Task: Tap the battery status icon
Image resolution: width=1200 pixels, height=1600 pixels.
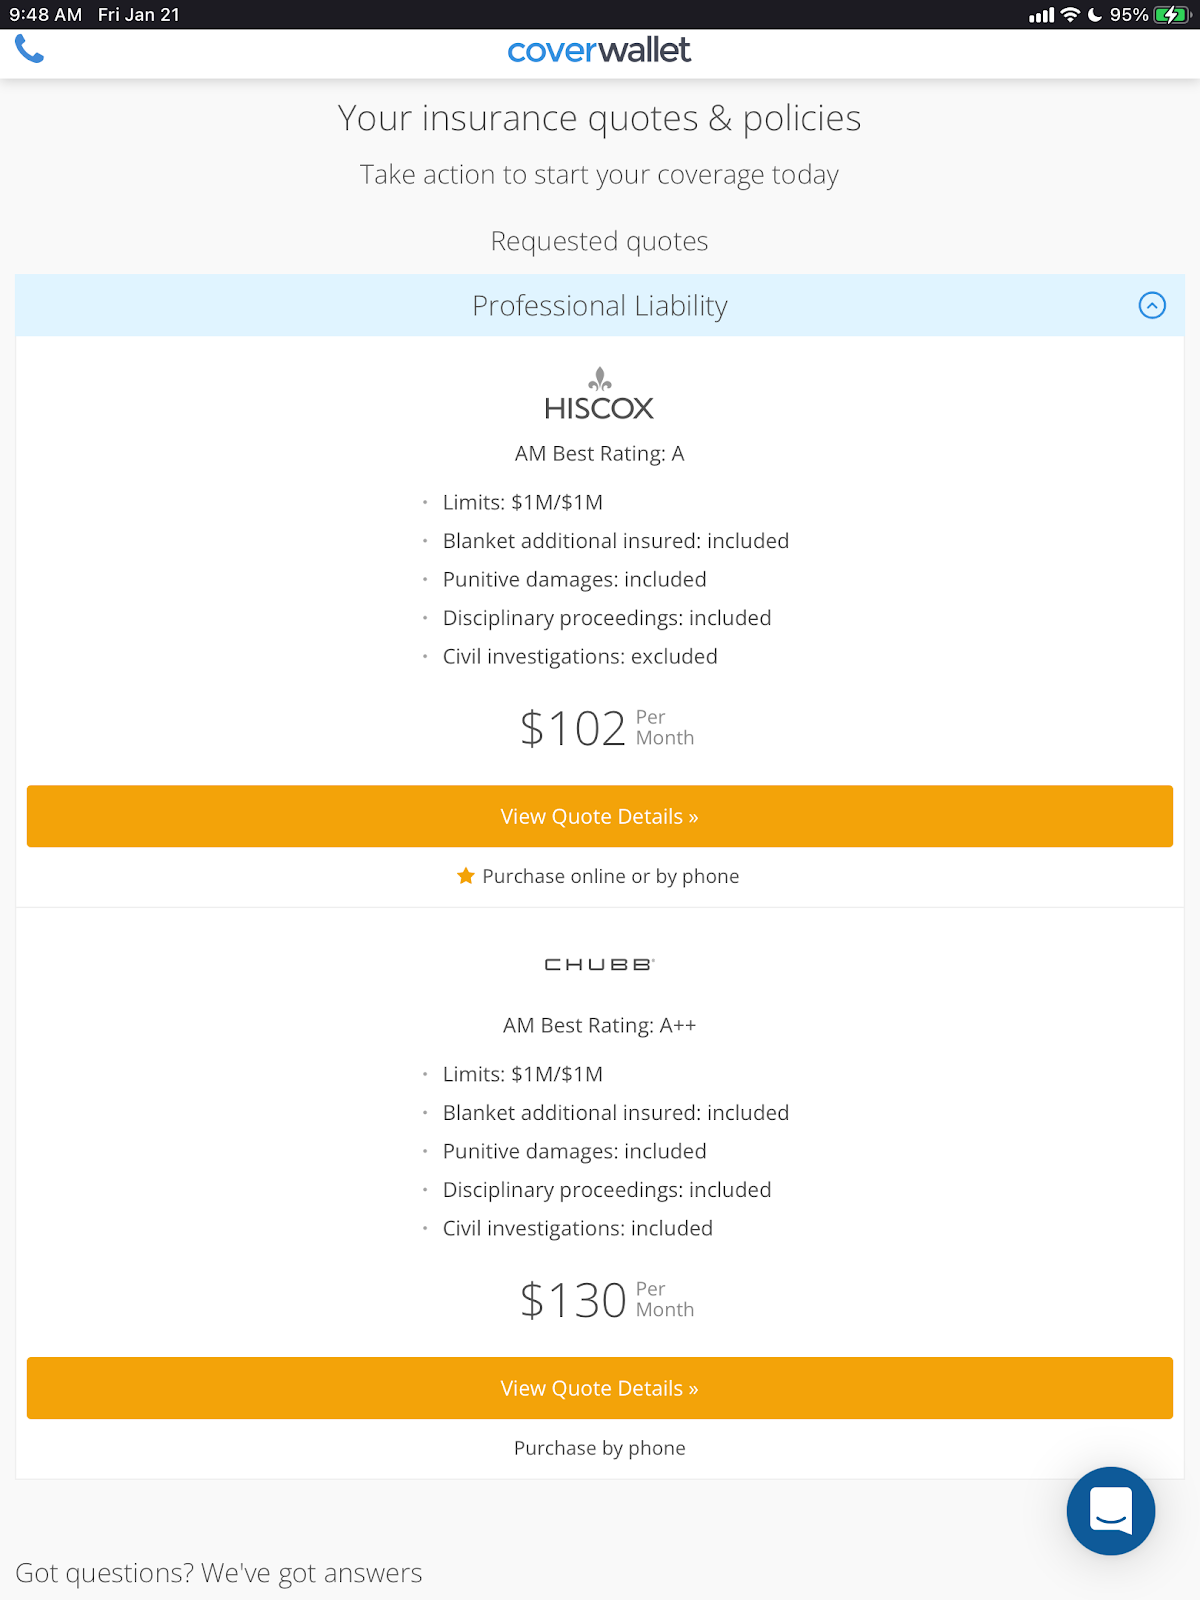Action: [x=1170, y=15]
